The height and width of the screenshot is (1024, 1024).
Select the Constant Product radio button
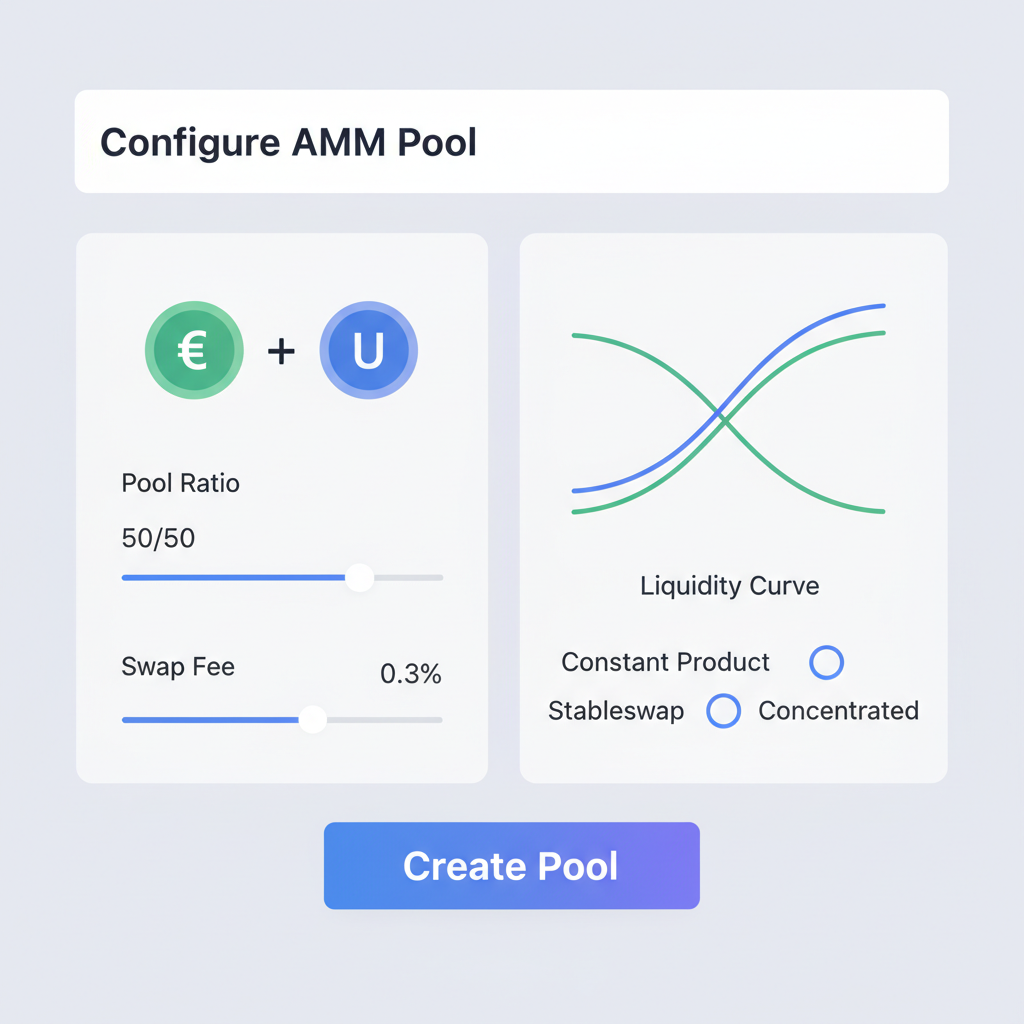[826, 662]
